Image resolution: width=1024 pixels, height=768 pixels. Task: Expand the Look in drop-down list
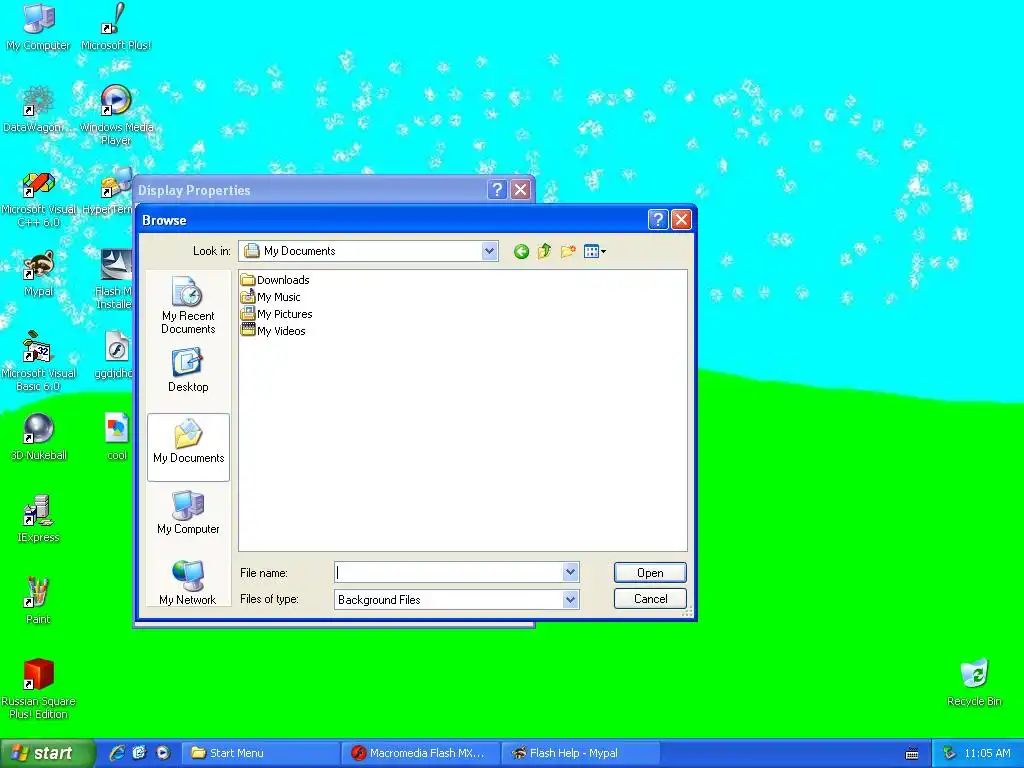tap(489, 251)
